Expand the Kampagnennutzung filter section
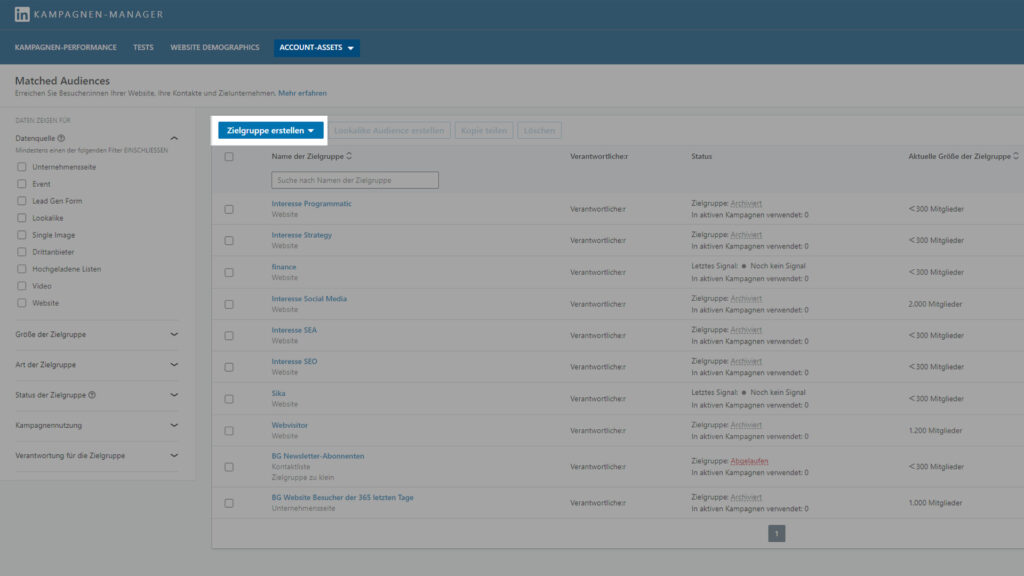1024x576 pixels. point(174,425)
